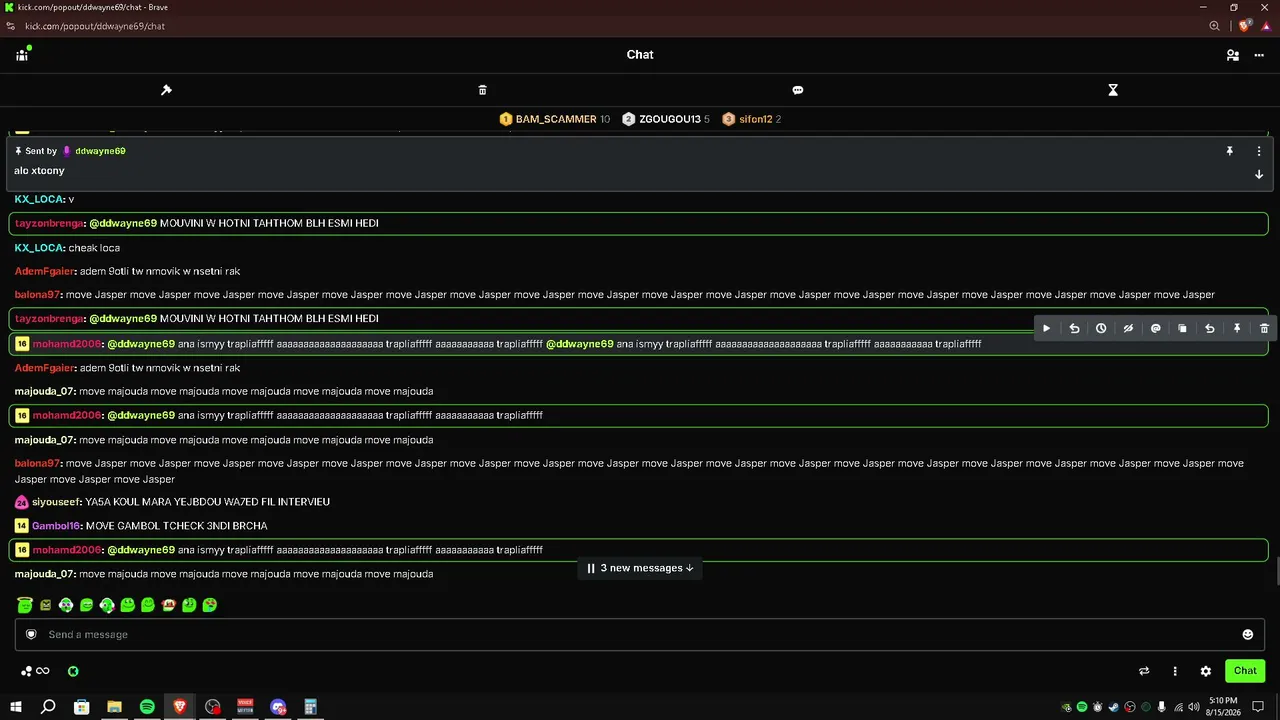Collapse the pinned message with down arrow
1280x720 pixels.
(x=1259, y=174)
